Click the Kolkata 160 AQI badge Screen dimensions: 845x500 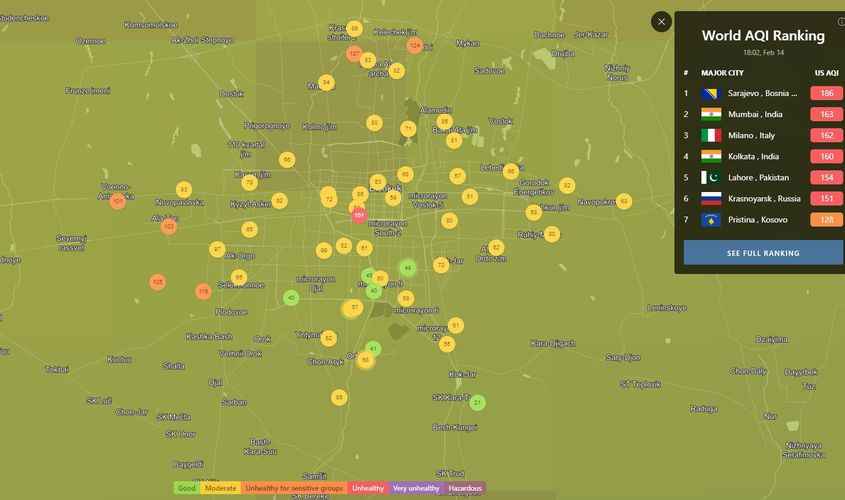(826, 156)
